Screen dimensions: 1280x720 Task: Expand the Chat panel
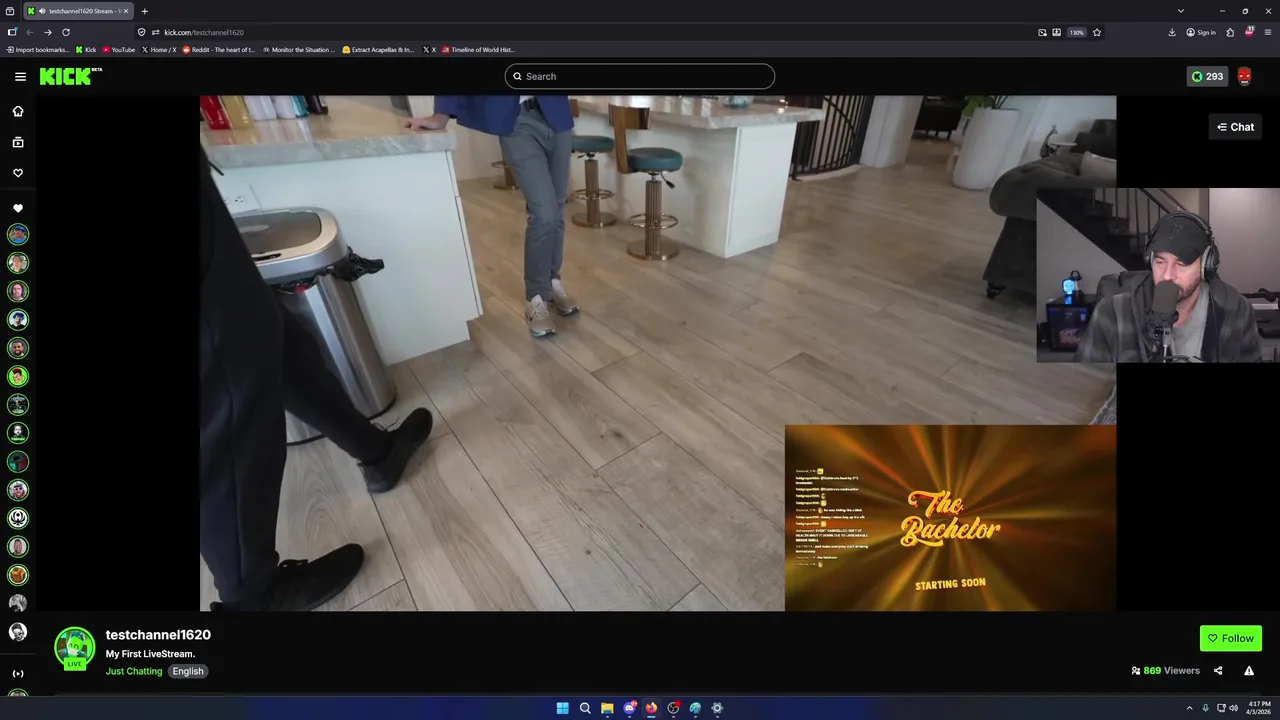pyautogui.click(x=1235, y=127)
